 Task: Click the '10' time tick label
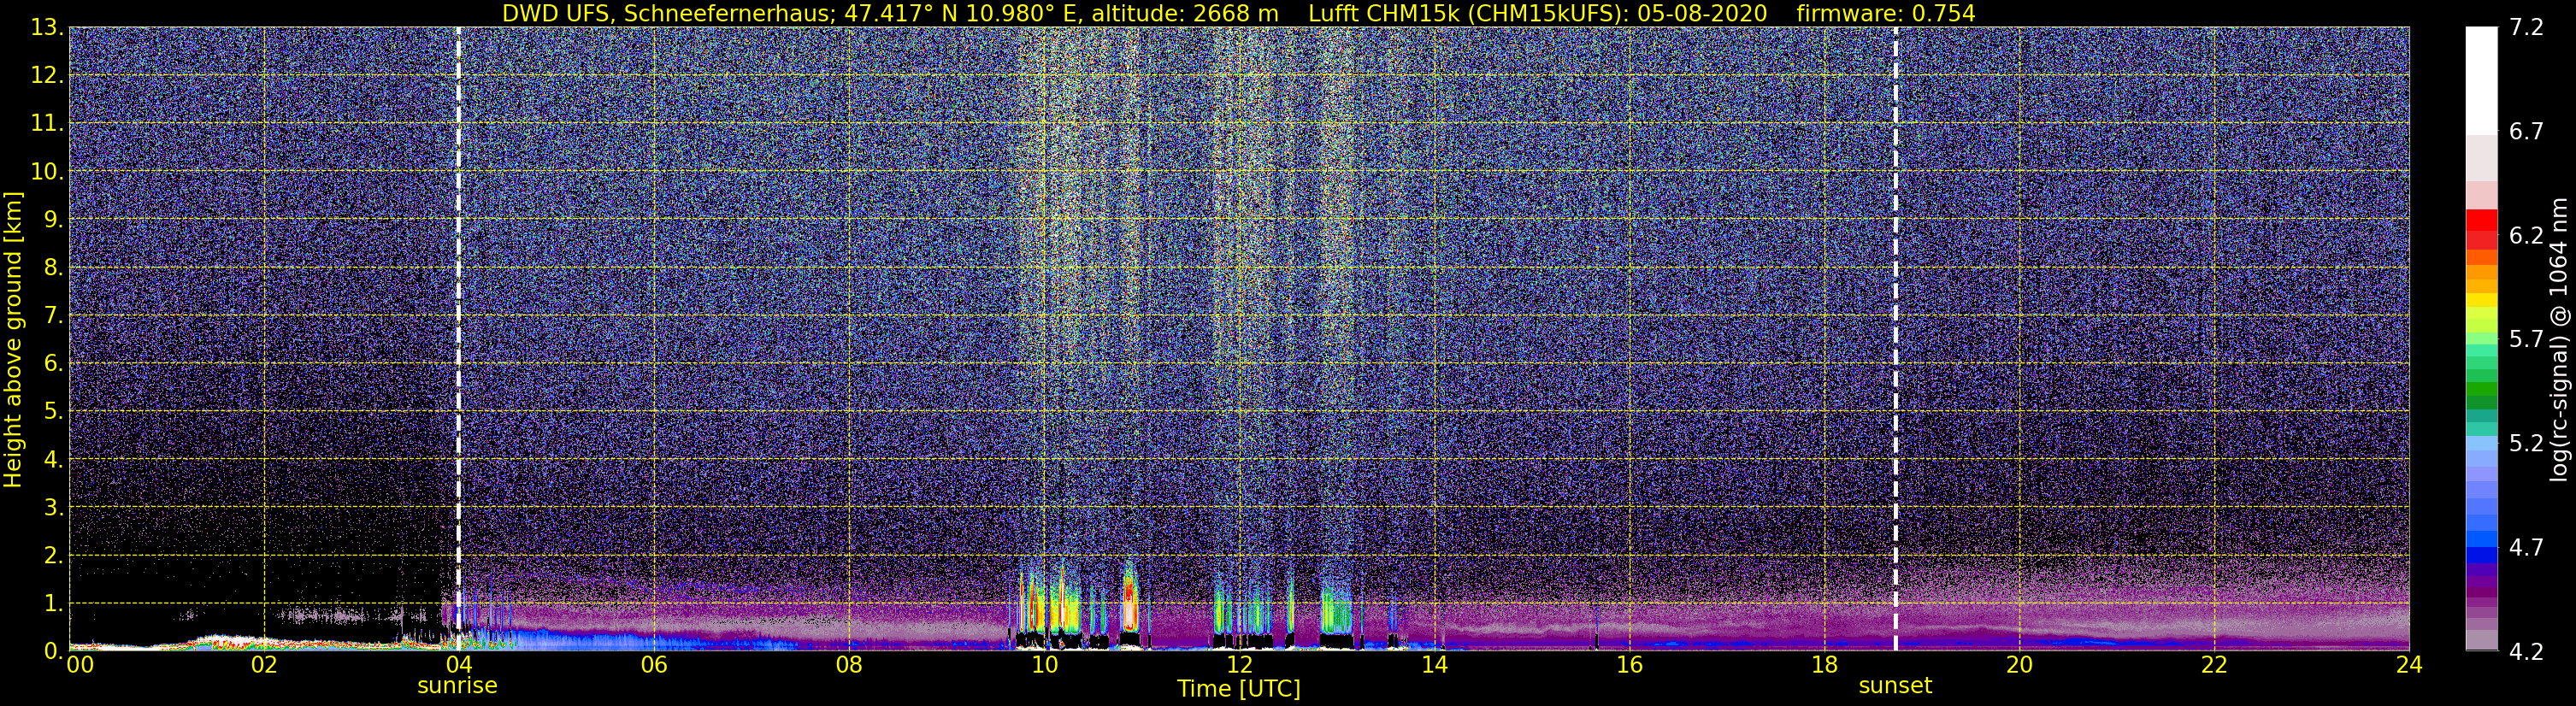click(1044, 665)
